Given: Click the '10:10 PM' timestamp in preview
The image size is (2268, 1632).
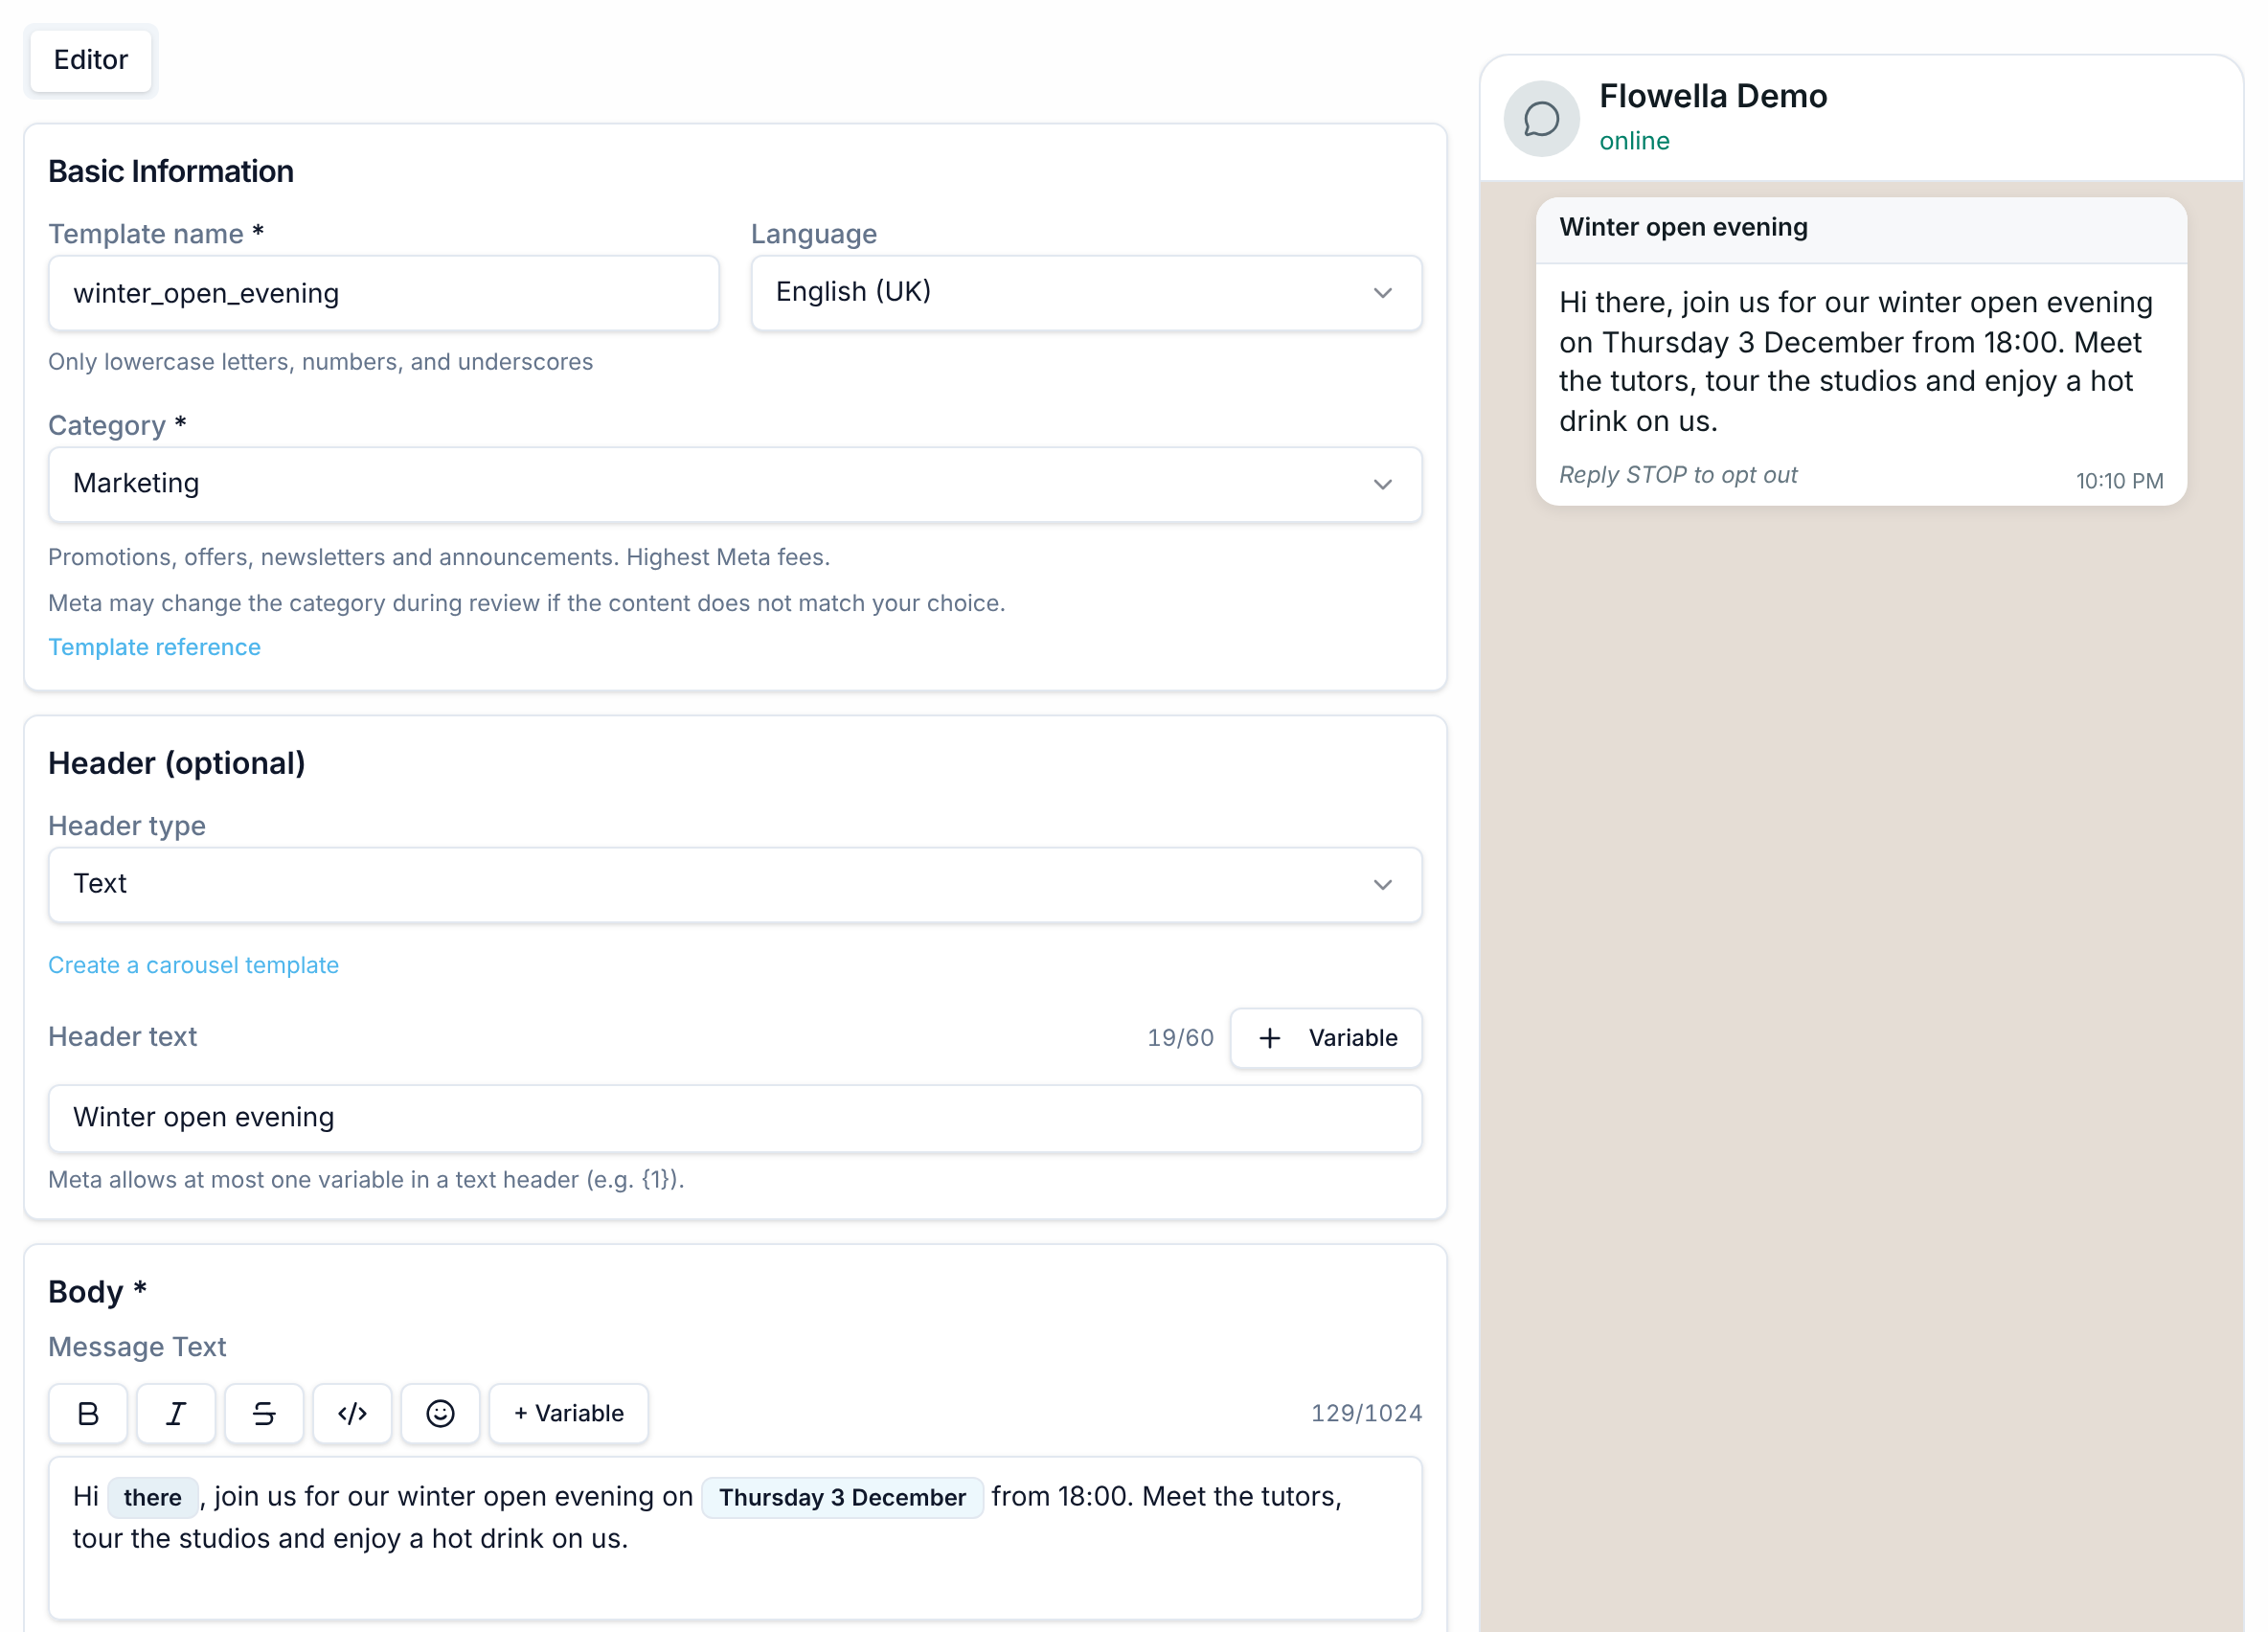Looking at the screenshot, I should [x=2119, y=481].
